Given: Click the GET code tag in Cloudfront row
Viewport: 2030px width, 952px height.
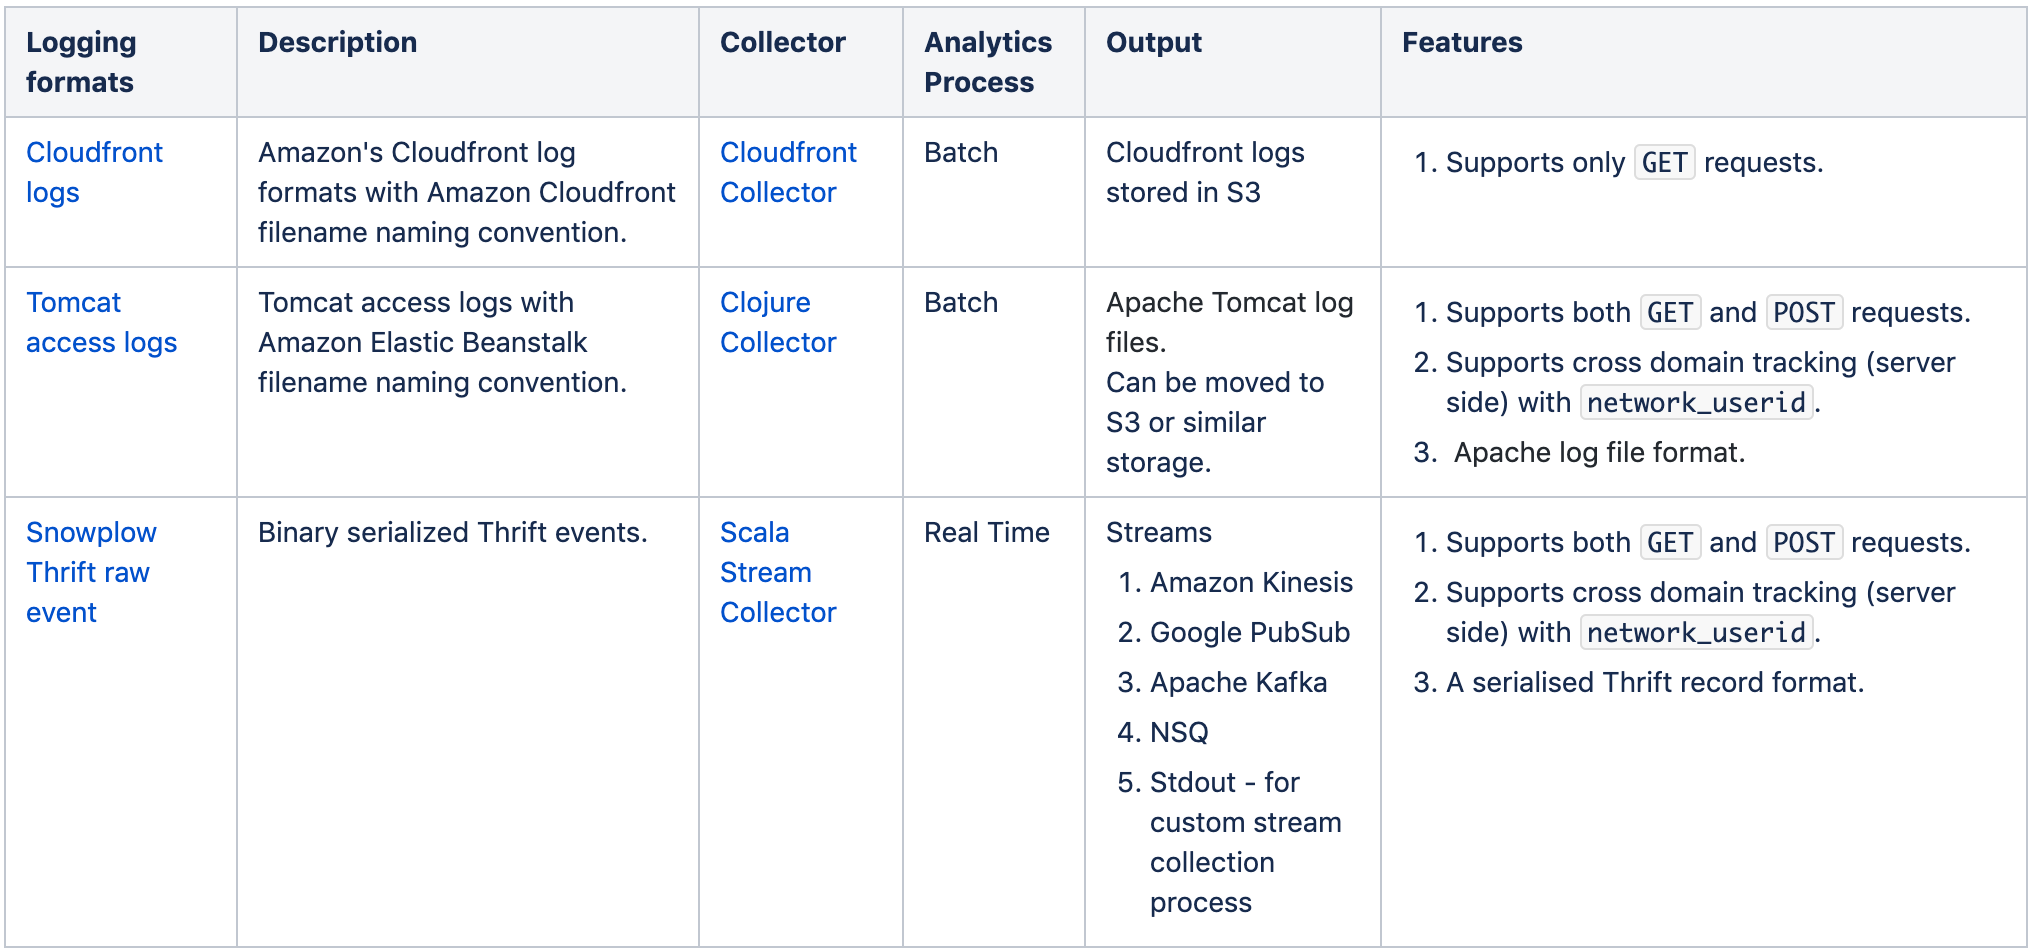Looking at the screenshot, I should point(1664,162).
